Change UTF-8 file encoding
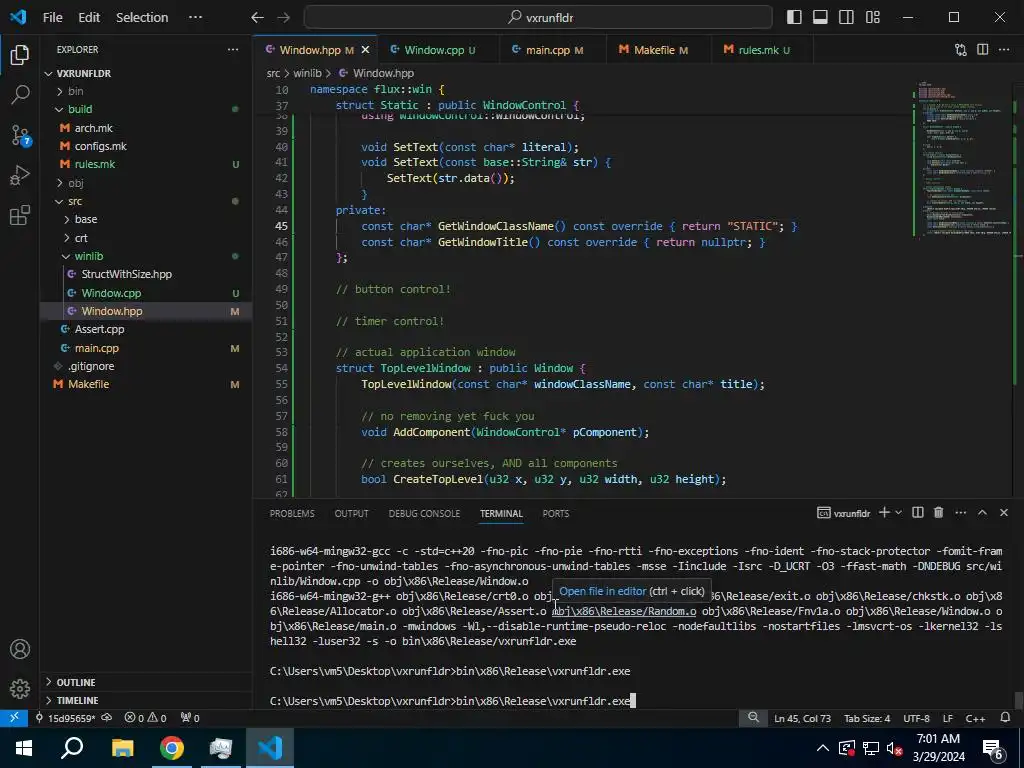 click(916, 718)
